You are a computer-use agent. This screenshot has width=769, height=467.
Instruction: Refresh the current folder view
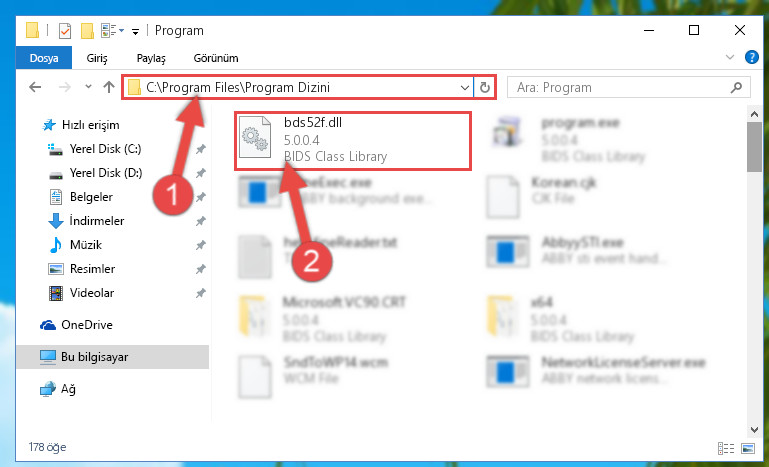point(485,87)
